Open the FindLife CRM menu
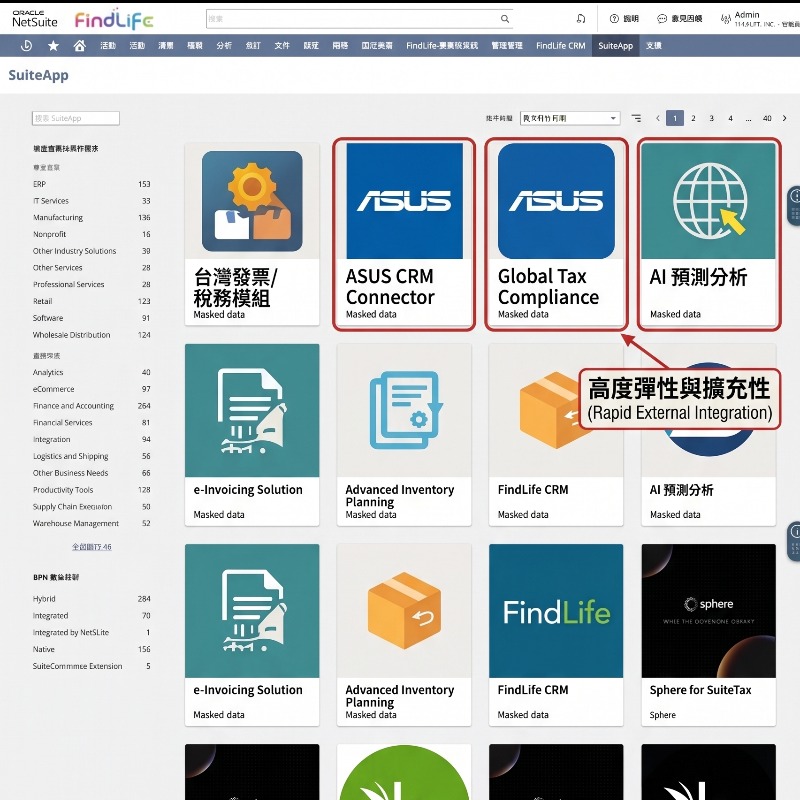 560,46
